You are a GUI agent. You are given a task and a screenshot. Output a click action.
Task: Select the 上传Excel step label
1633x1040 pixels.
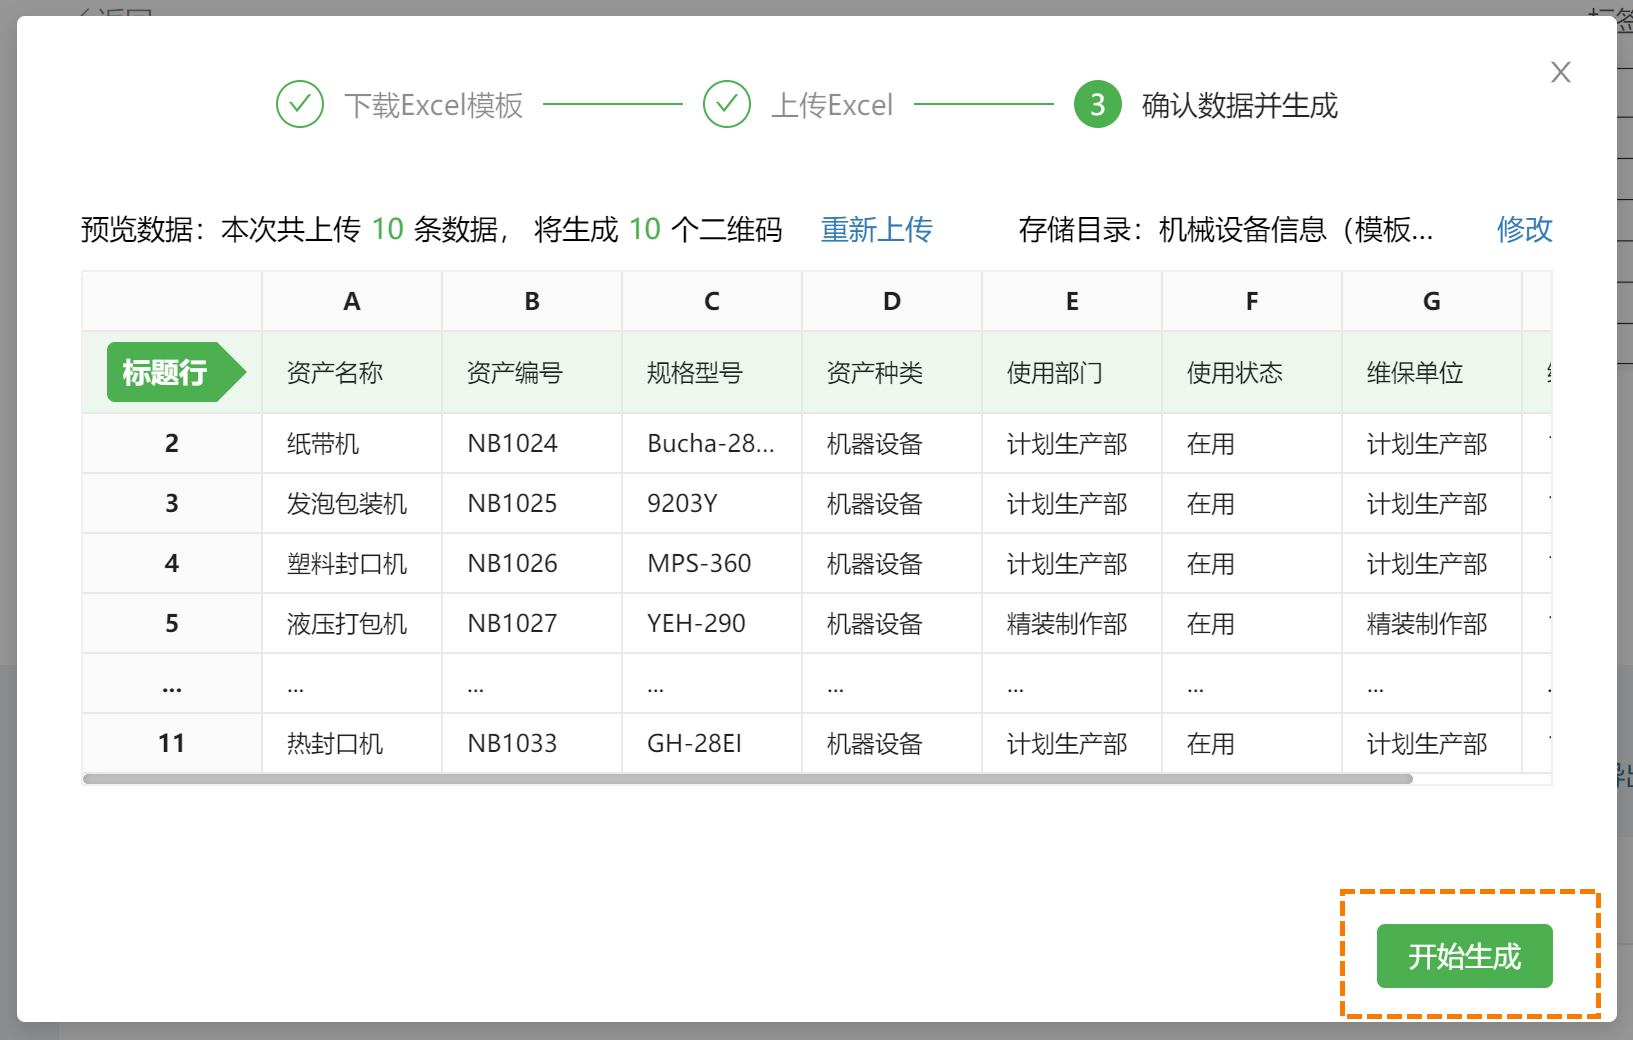(831, 105)
